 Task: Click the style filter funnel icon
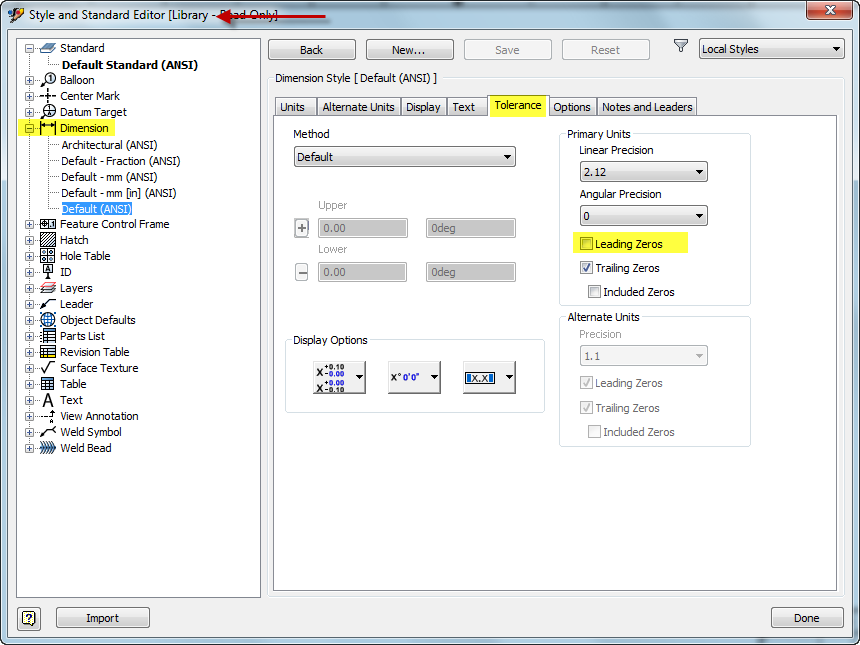click(x=681, y=45)
